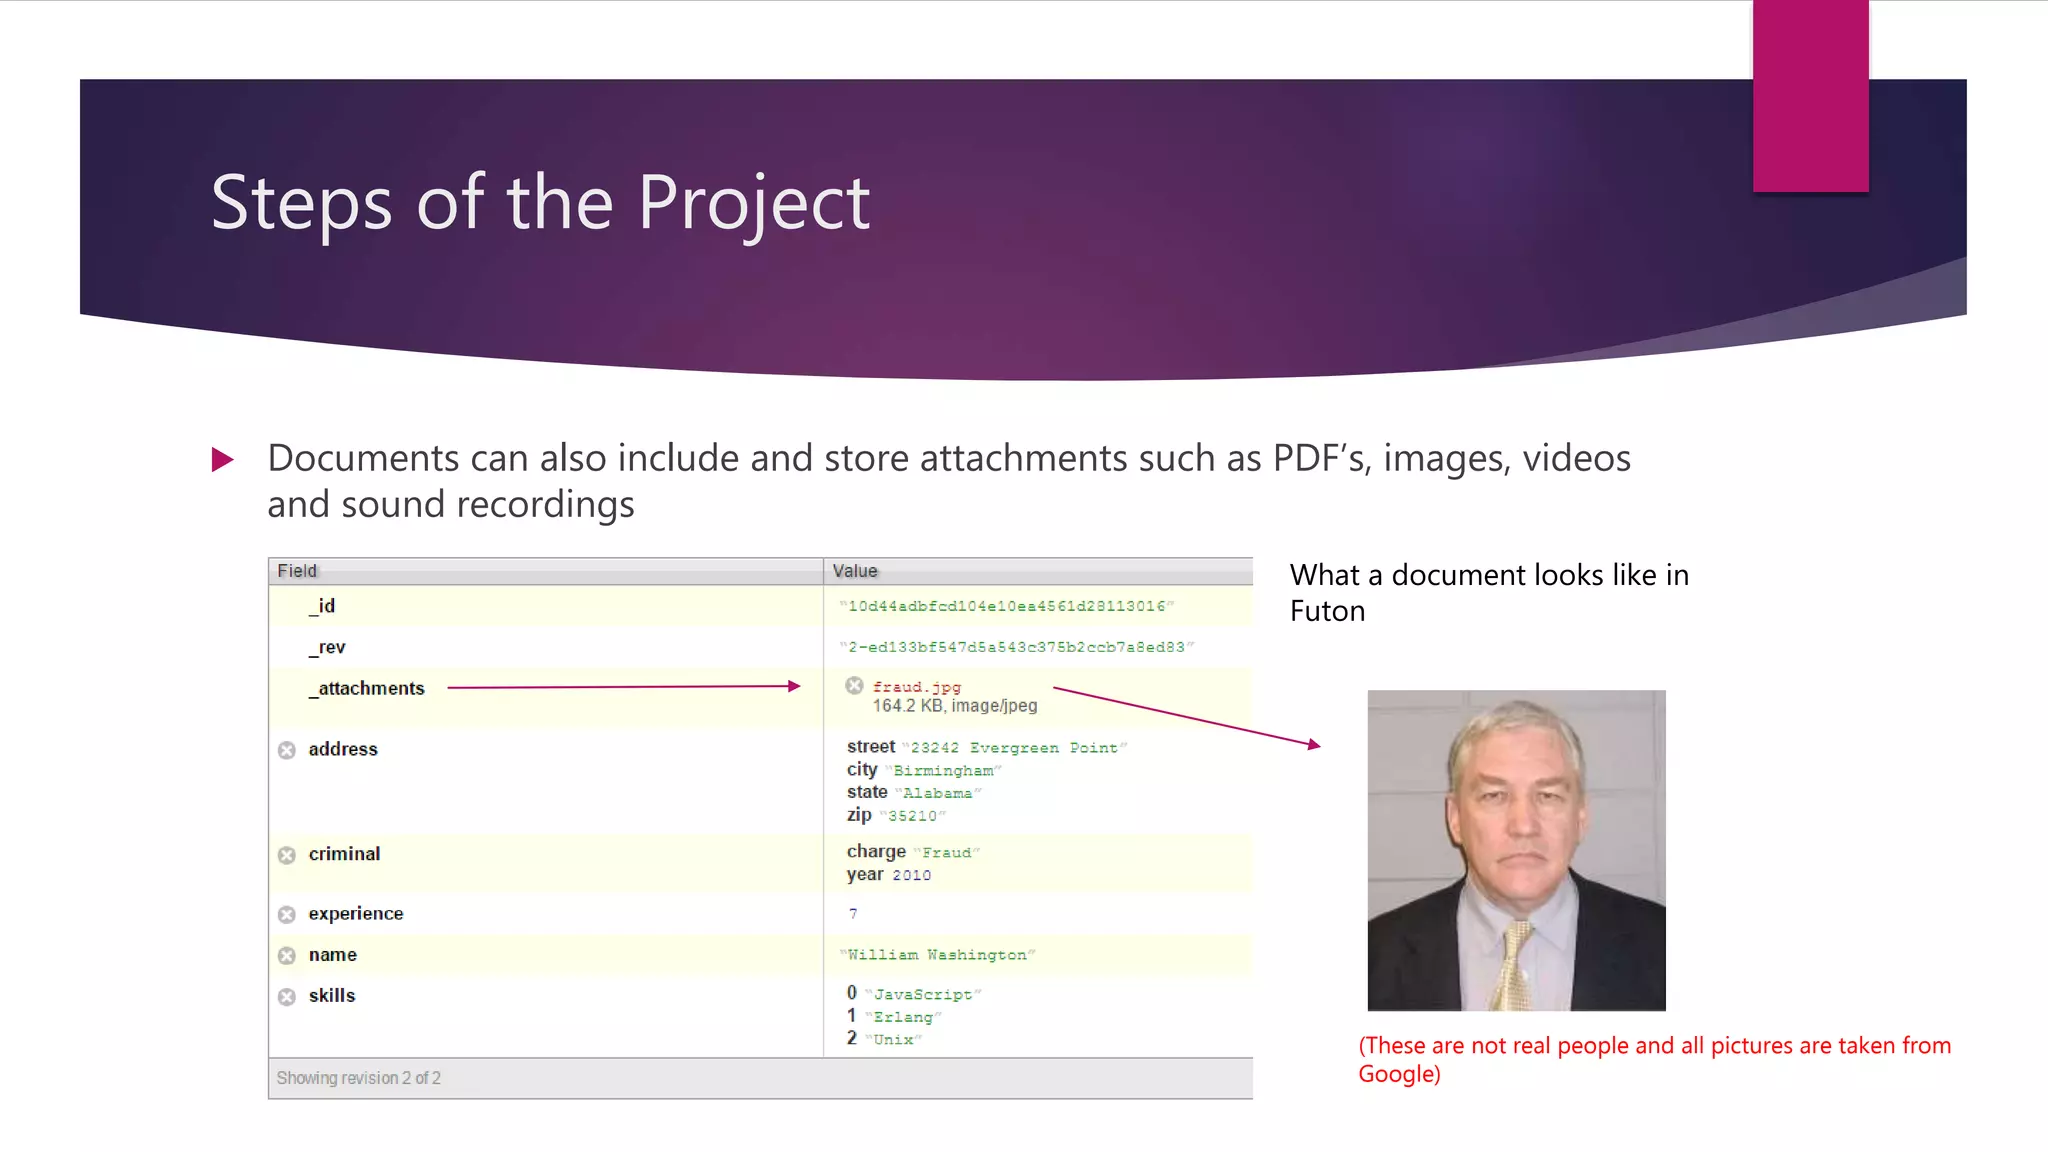
Task: Click the What a document looks like caption
Action: (1489, 593)
